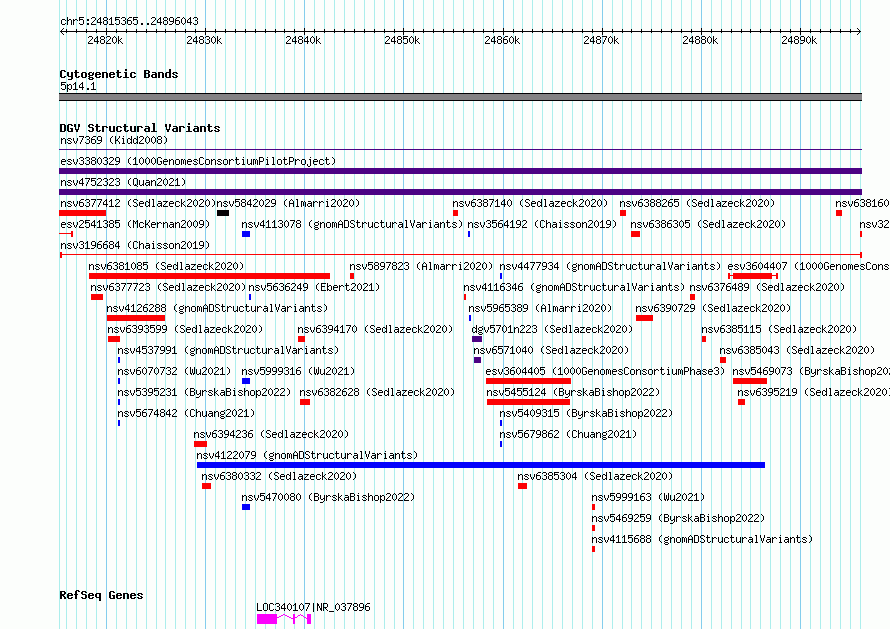Click nsv6380332 (Sedlazeck2020) label
890x629 pixels.
coord(279,476)
